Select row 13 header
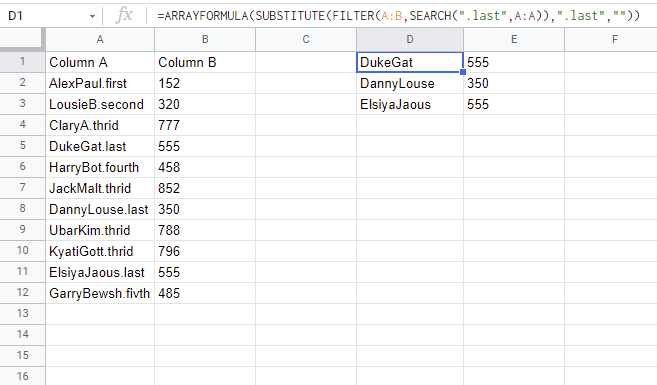 (x=23, y=313)
